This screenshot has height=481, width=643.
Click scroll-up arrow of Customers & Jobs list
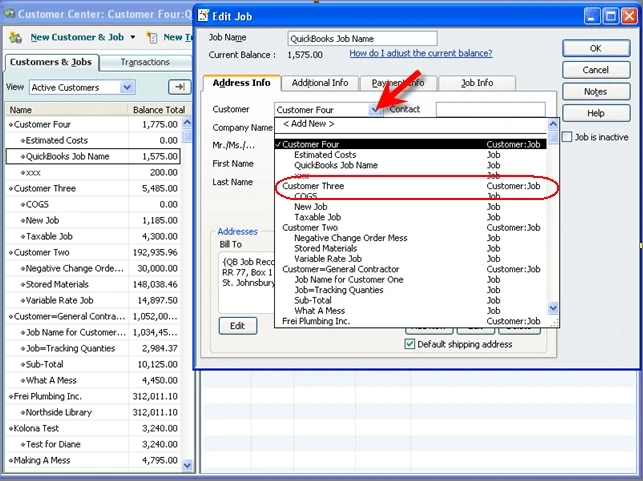point(187,122)
